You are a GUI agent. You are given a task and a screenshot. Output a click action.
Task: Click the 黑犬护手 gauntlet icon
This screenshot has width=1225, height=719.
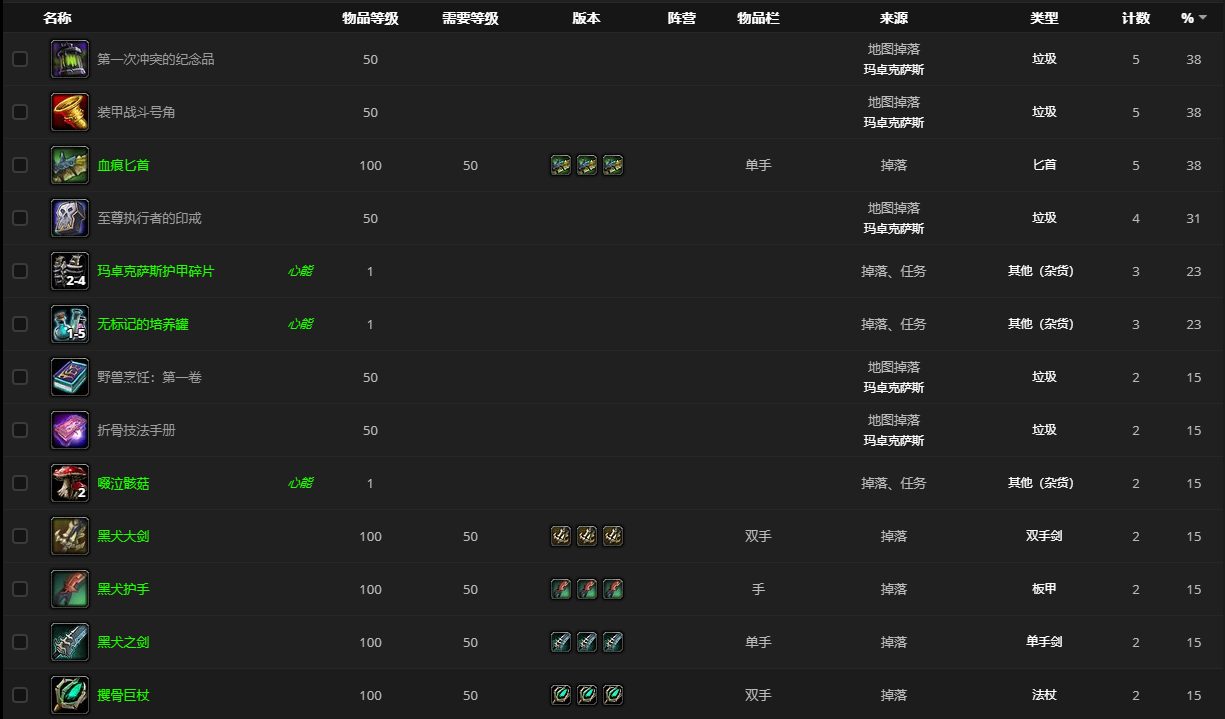pyautogui.click(x=70, y=589)
